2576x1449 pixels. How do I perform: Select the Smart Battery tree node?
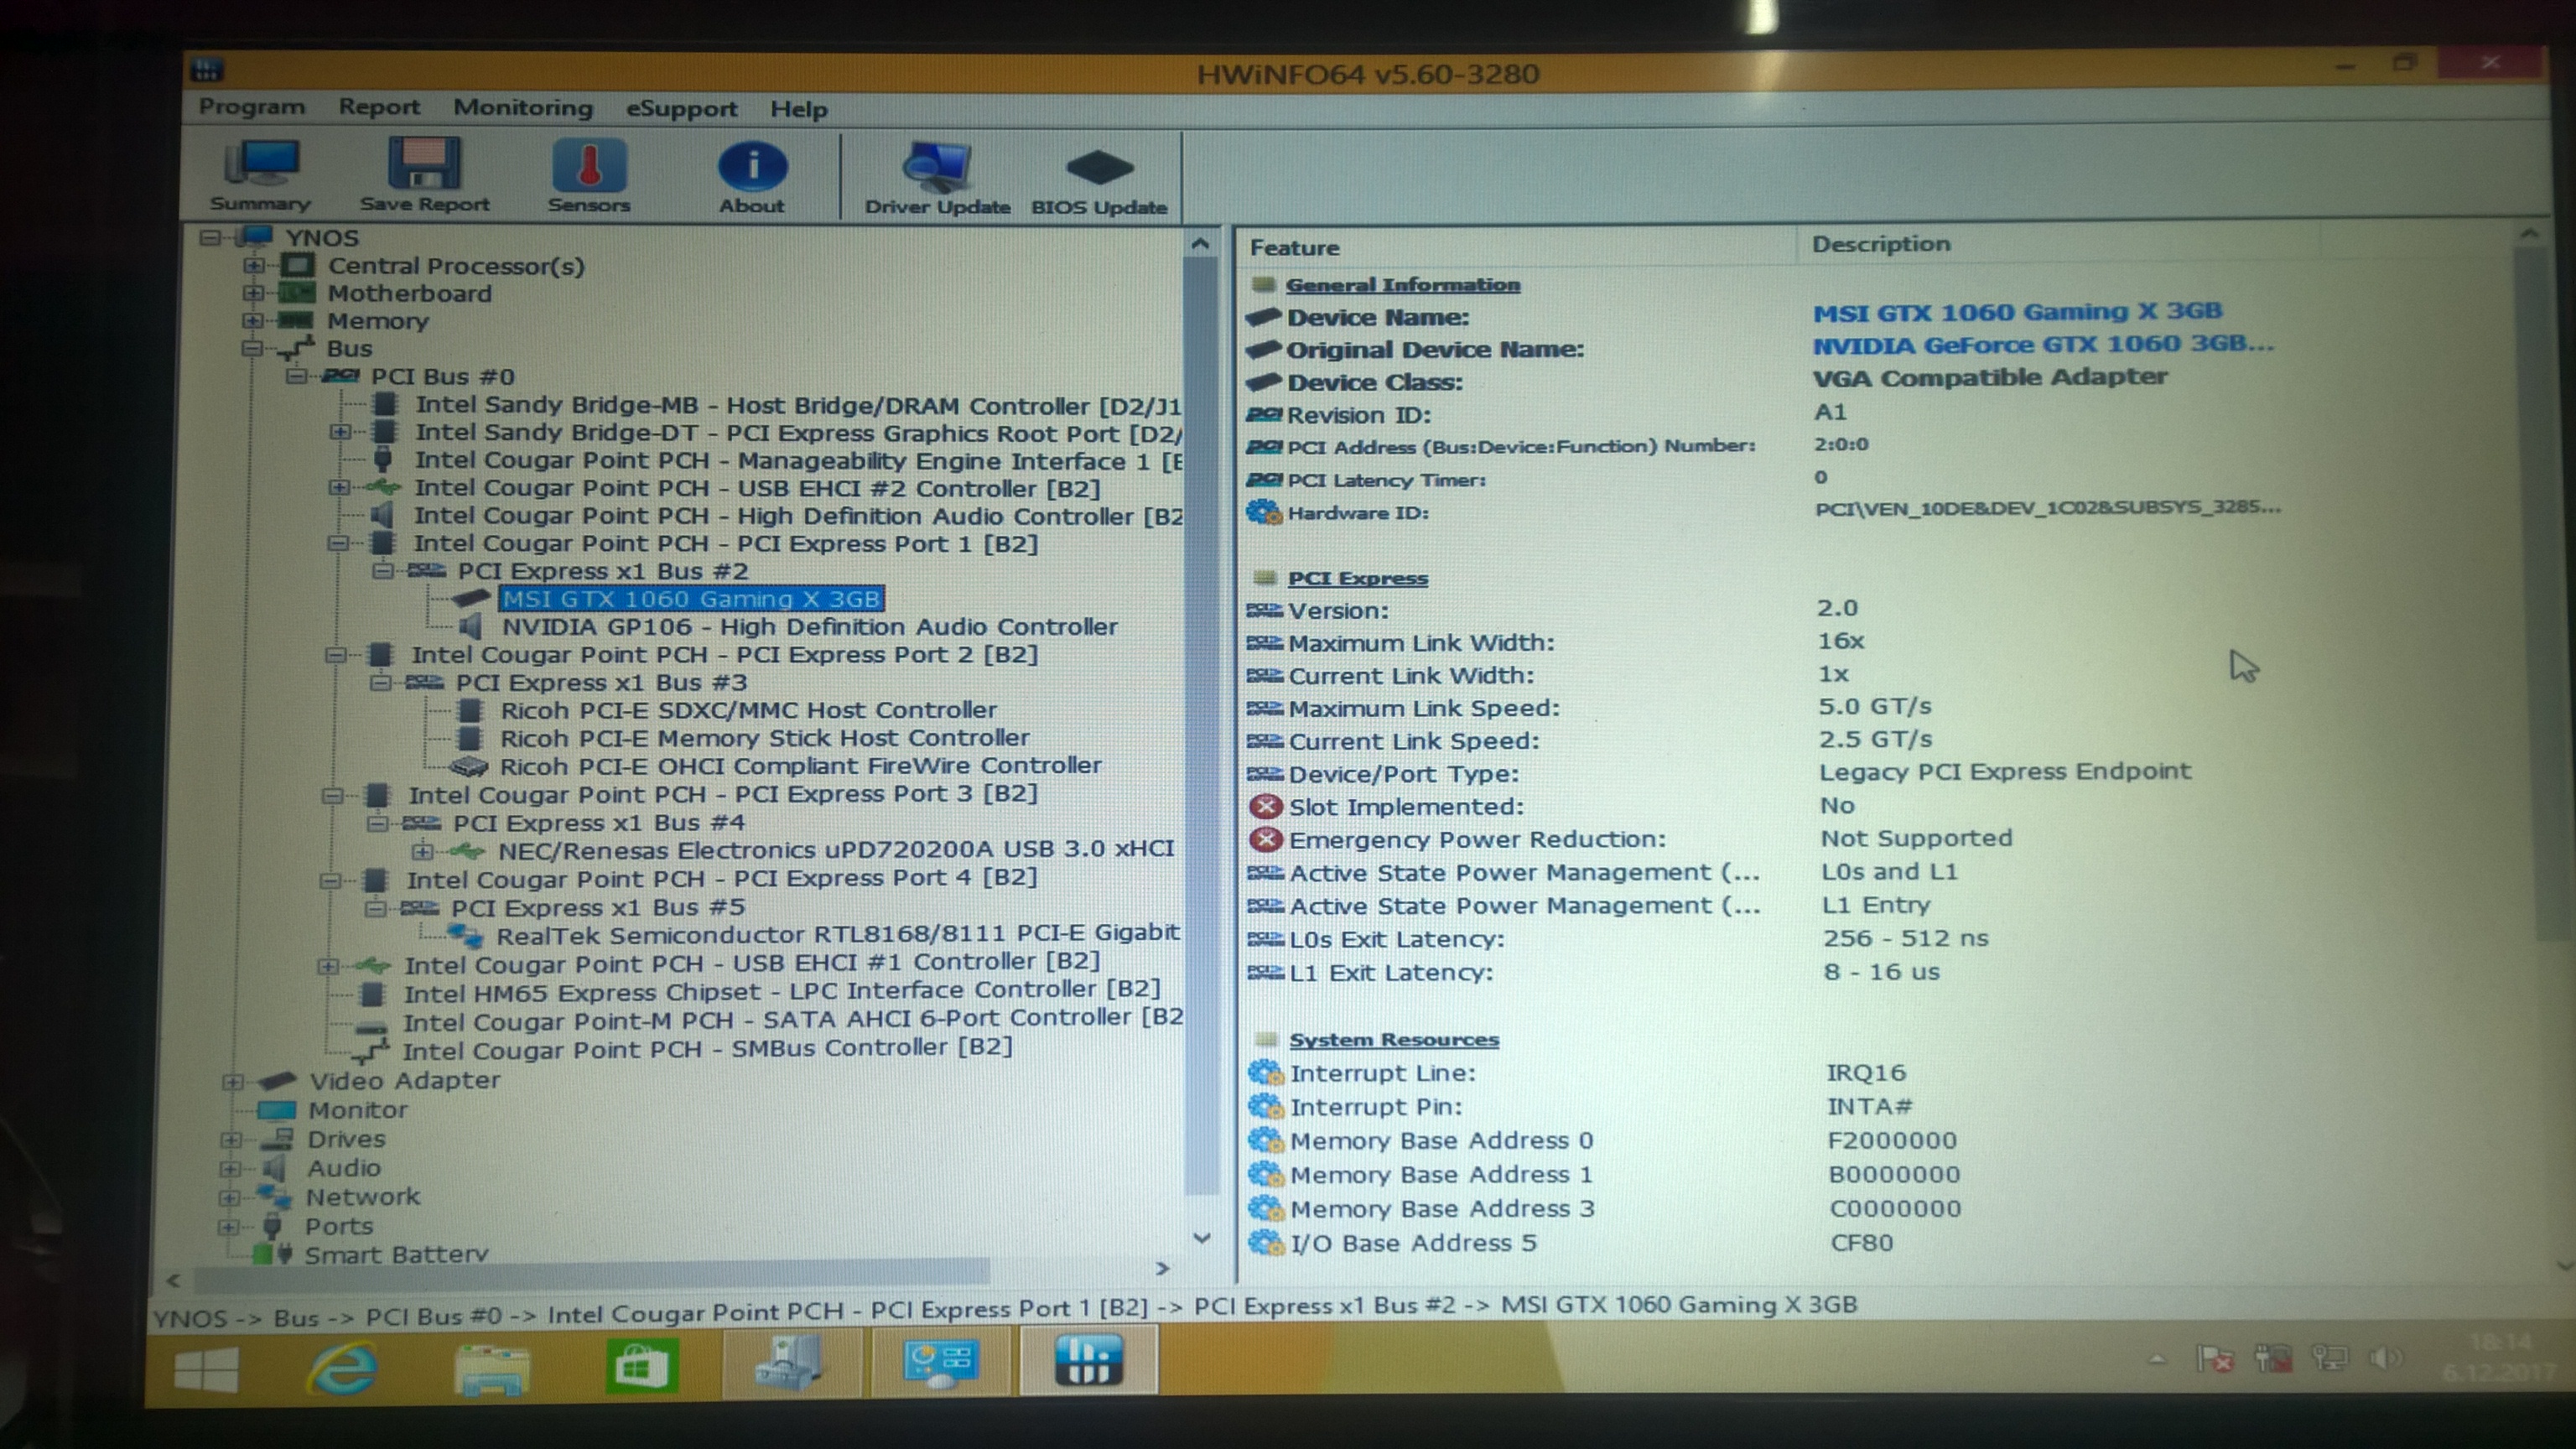[x=396, y=1254]
